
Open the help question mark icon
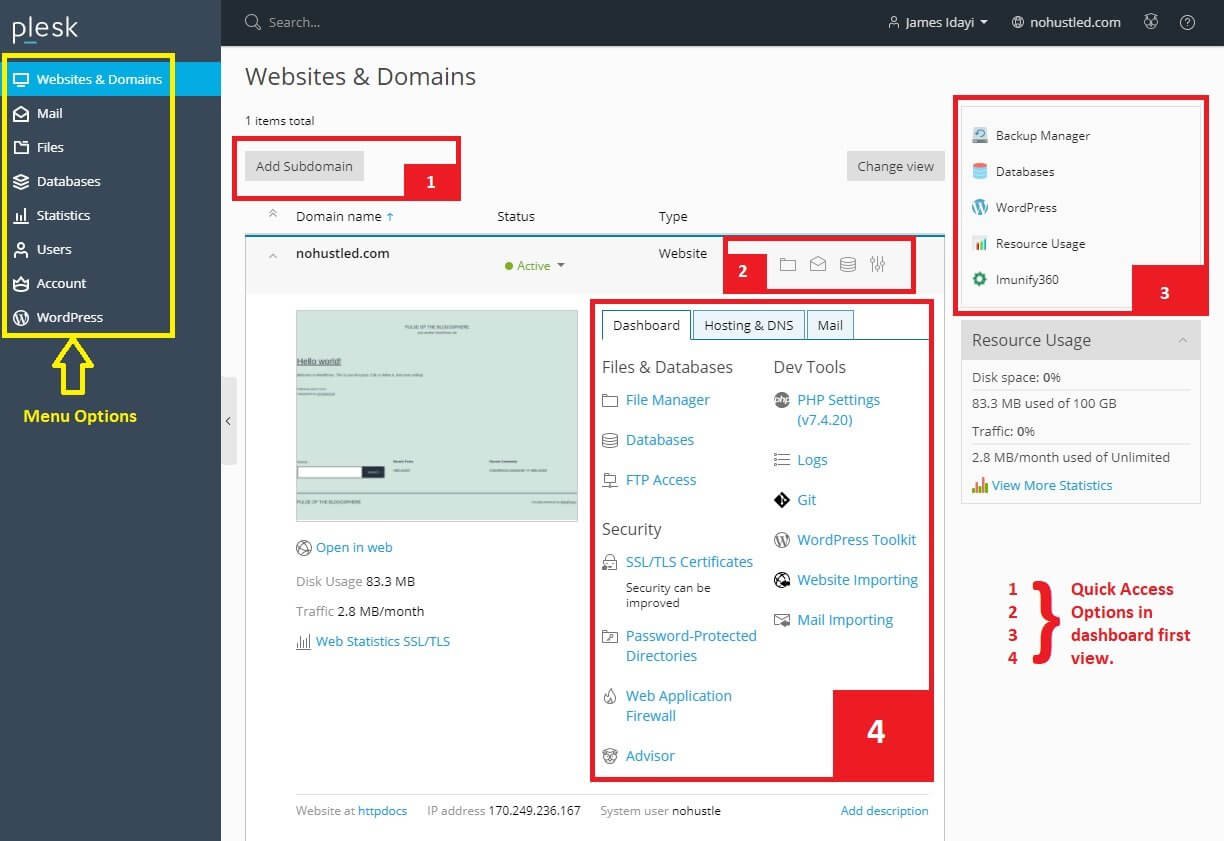[1188, 22]
